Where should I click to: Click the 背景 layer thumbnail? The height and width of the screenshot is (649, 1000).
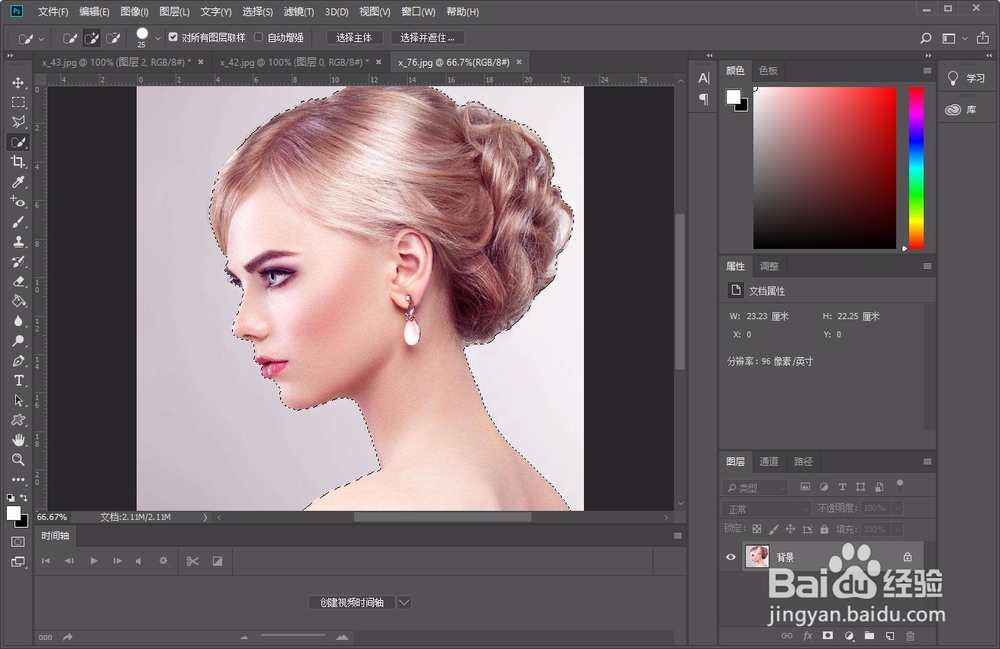click(757, 557)
